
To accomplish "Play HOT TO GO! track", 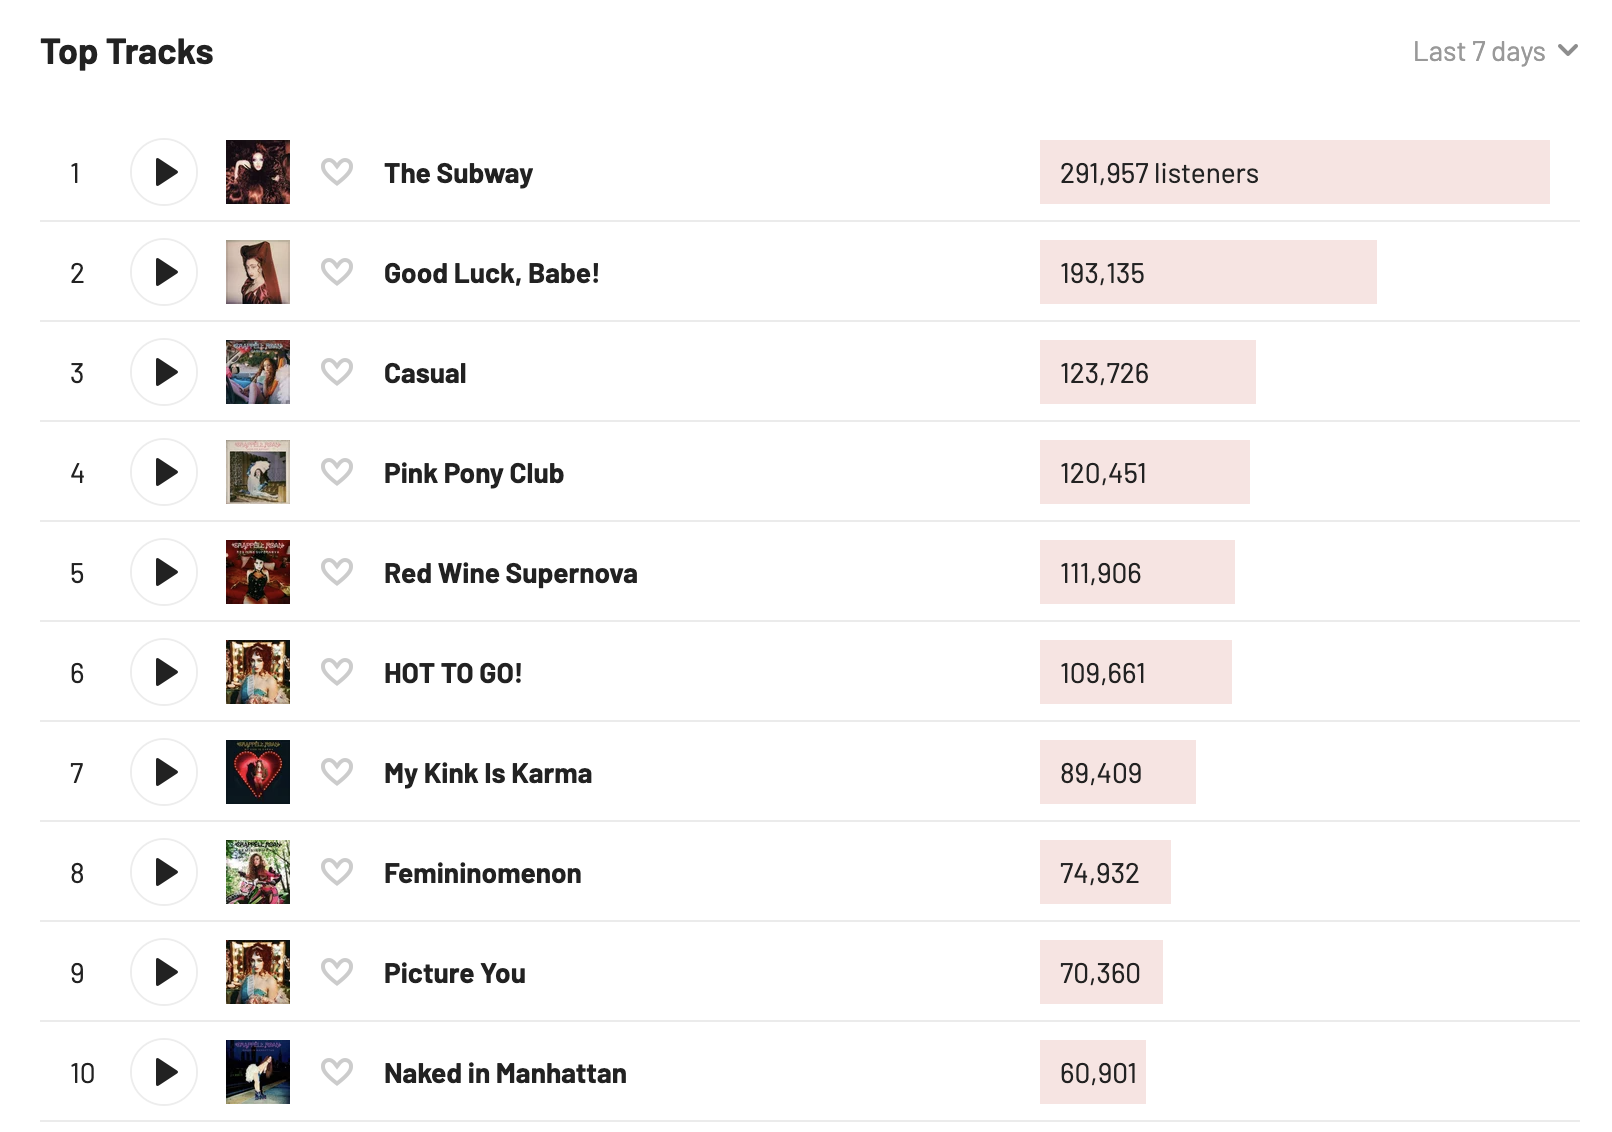I will 164,672.
